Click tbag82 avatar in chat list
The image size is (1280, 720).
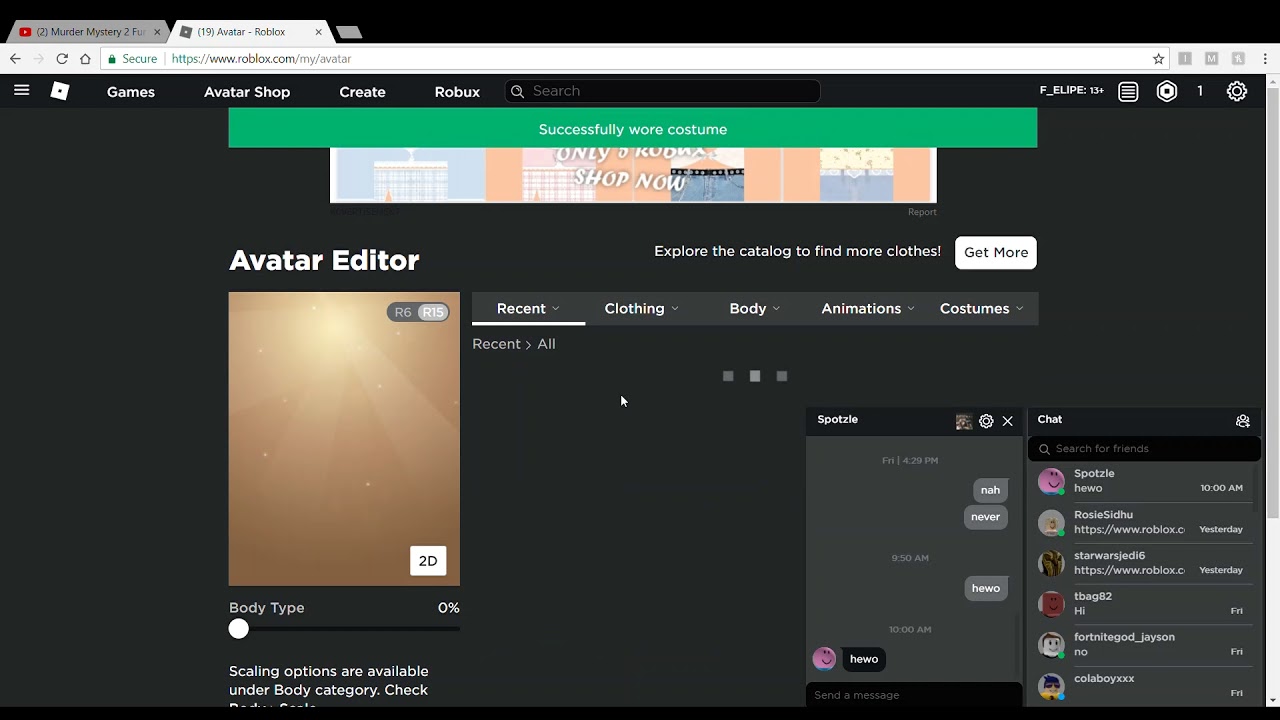click(1051, 604)
